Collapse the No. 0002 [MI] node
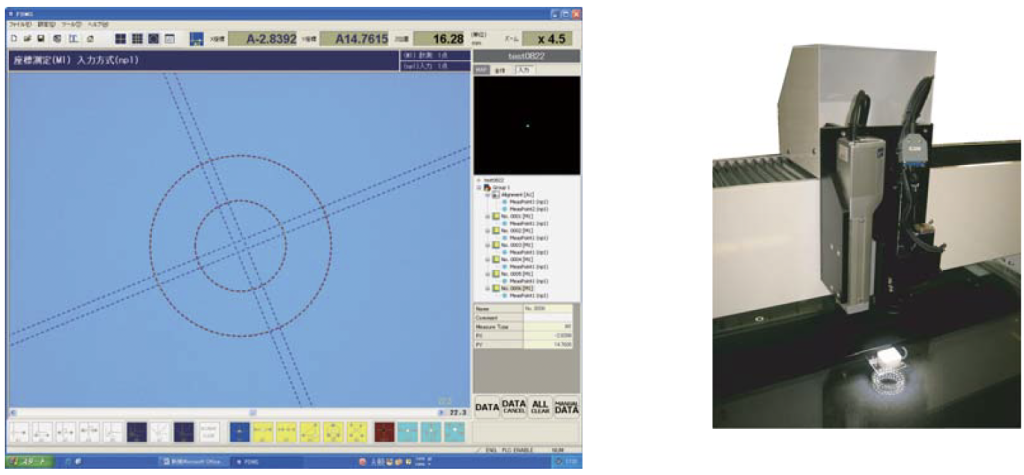Screen dimensions: 1024x475 click(x=488, y=231)
